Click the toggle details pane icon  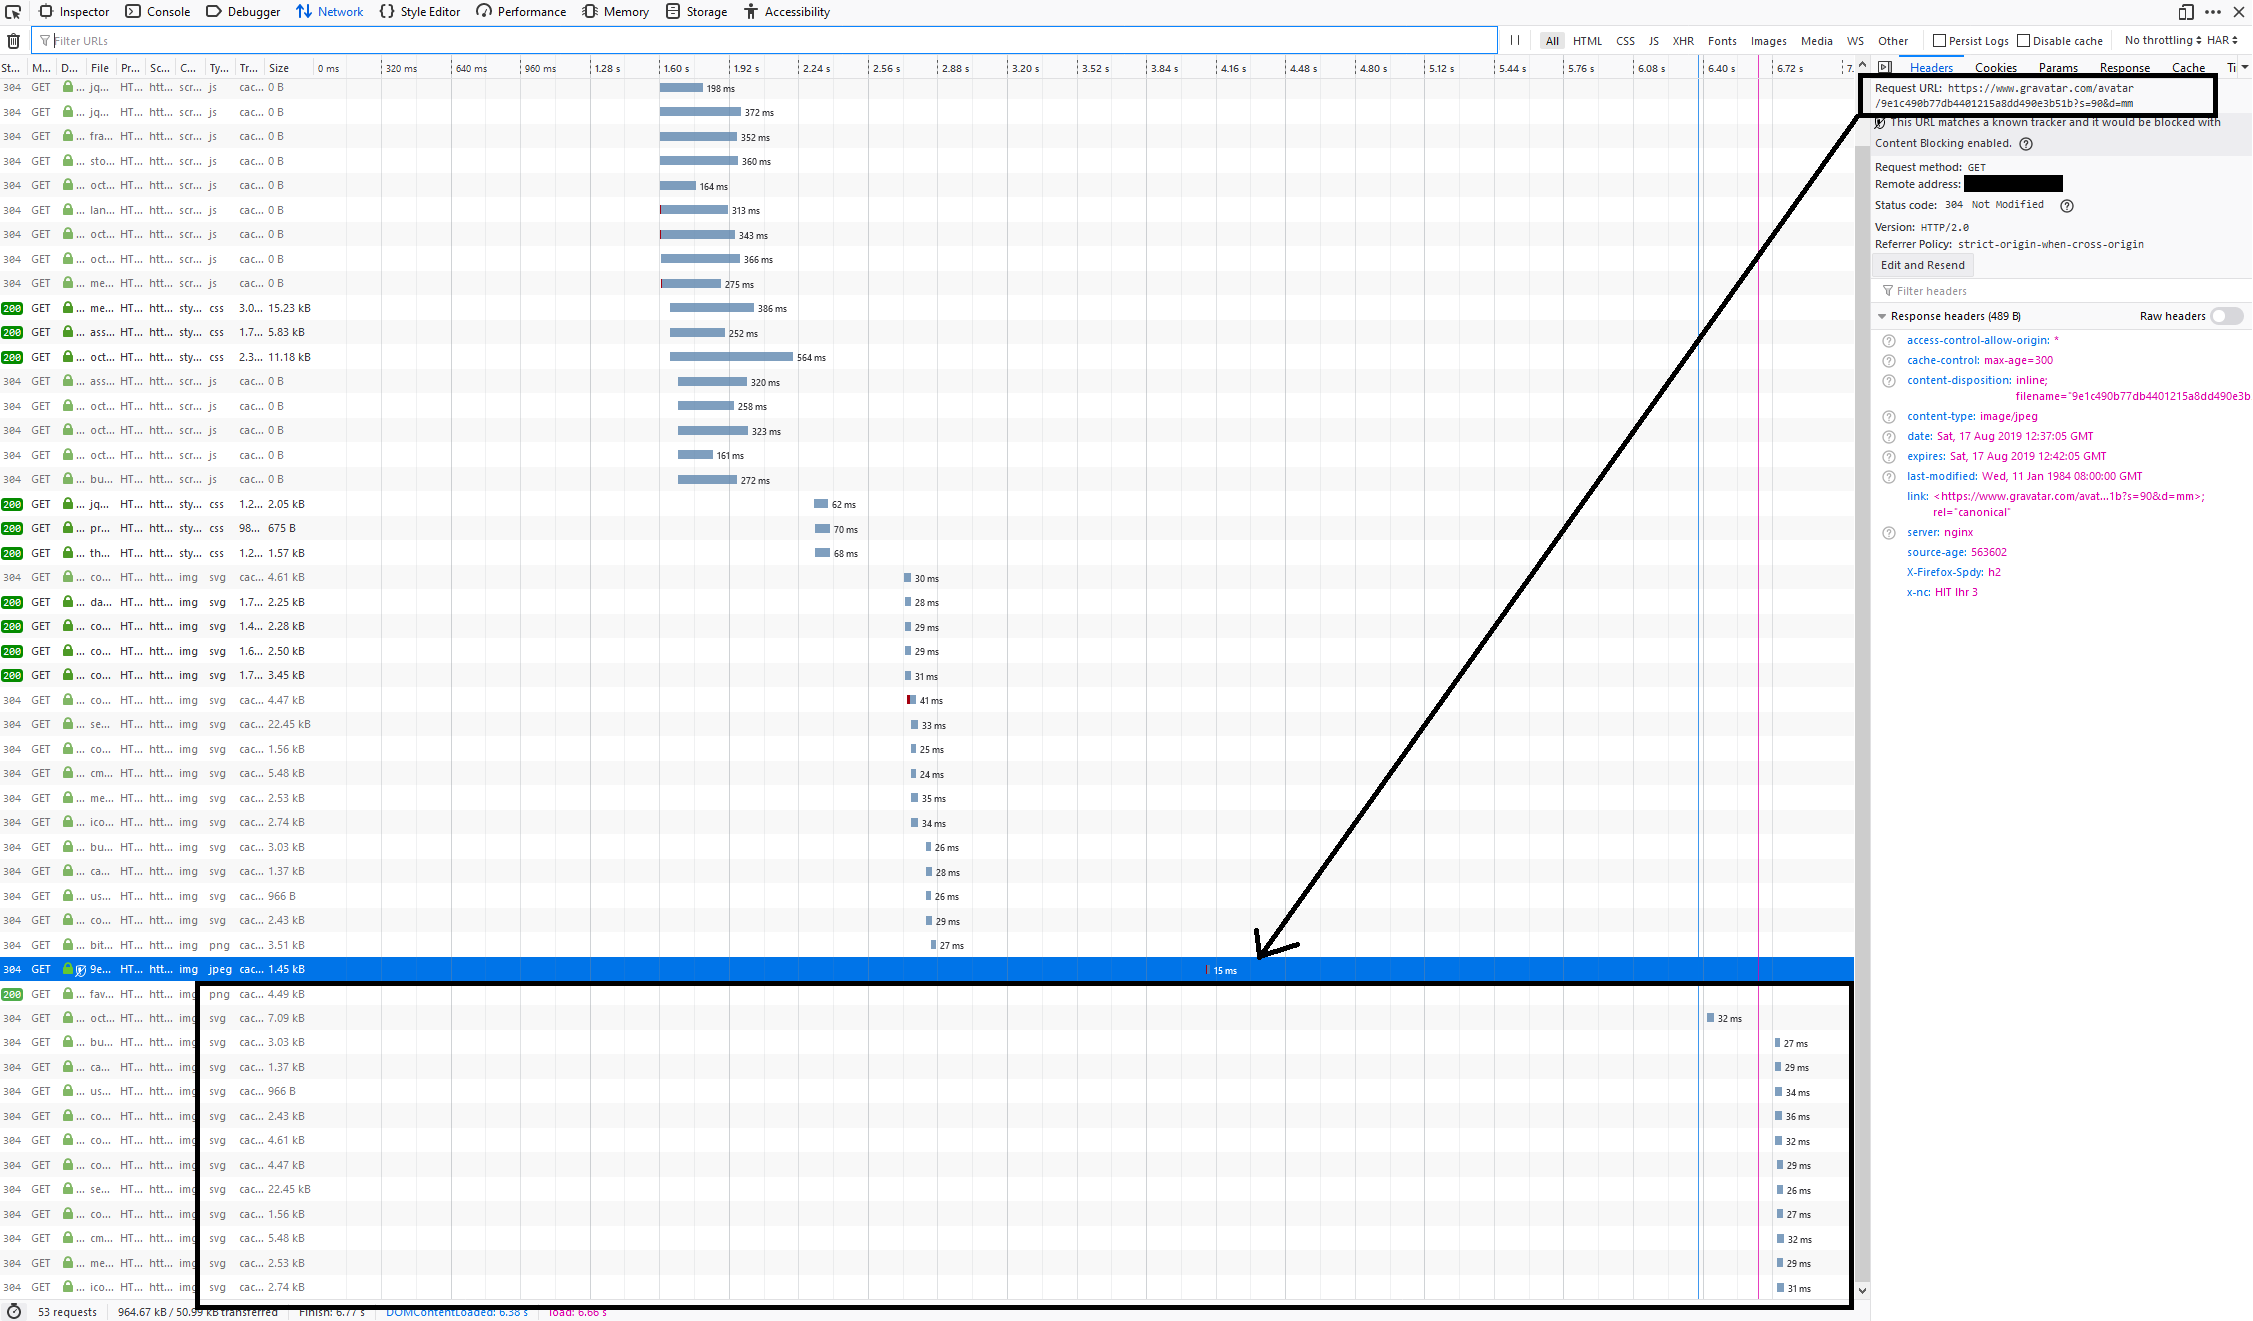1885,68
